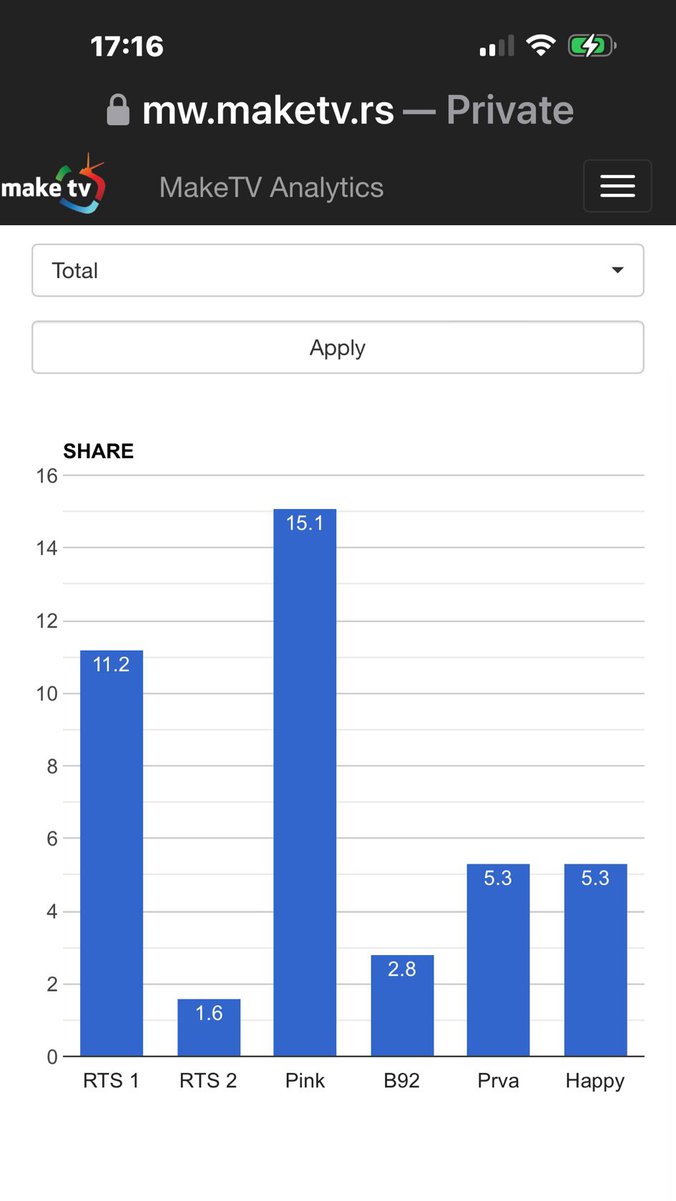Tap the mw.maketv.rs address bar

pos(340,110)
